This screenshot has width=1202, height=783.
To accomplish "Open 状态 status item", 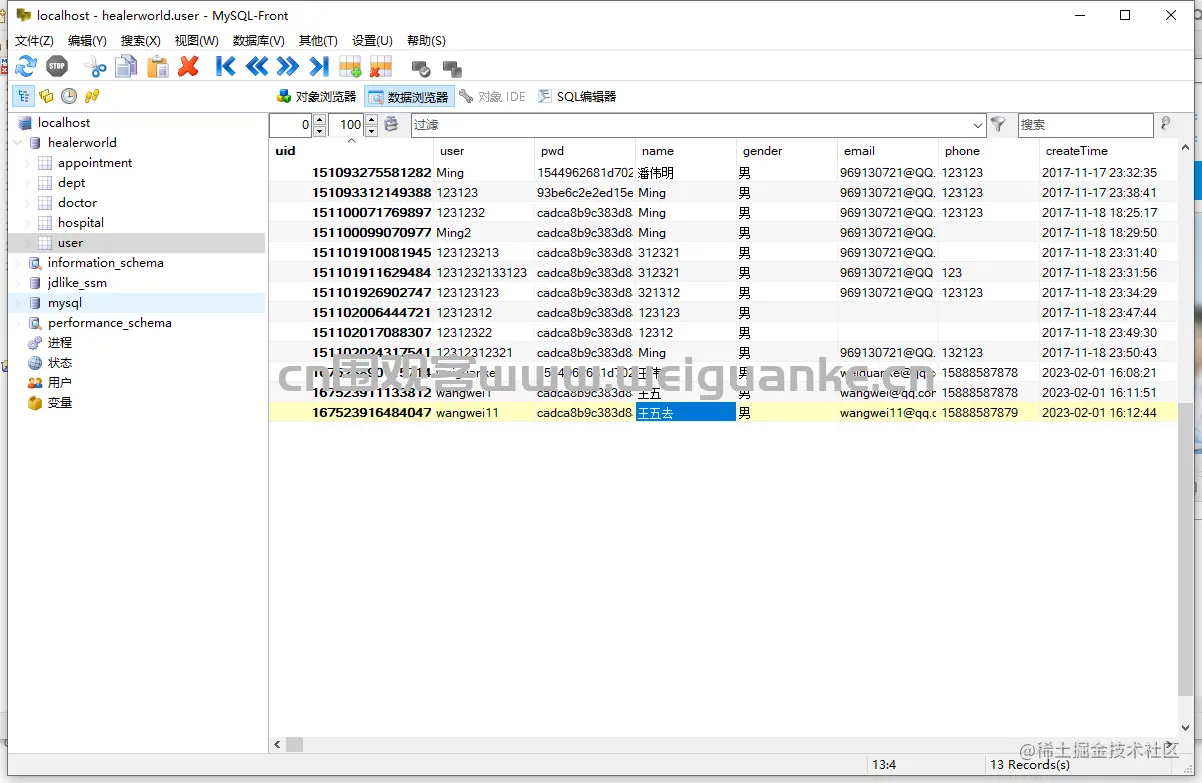I will [60, 363].
